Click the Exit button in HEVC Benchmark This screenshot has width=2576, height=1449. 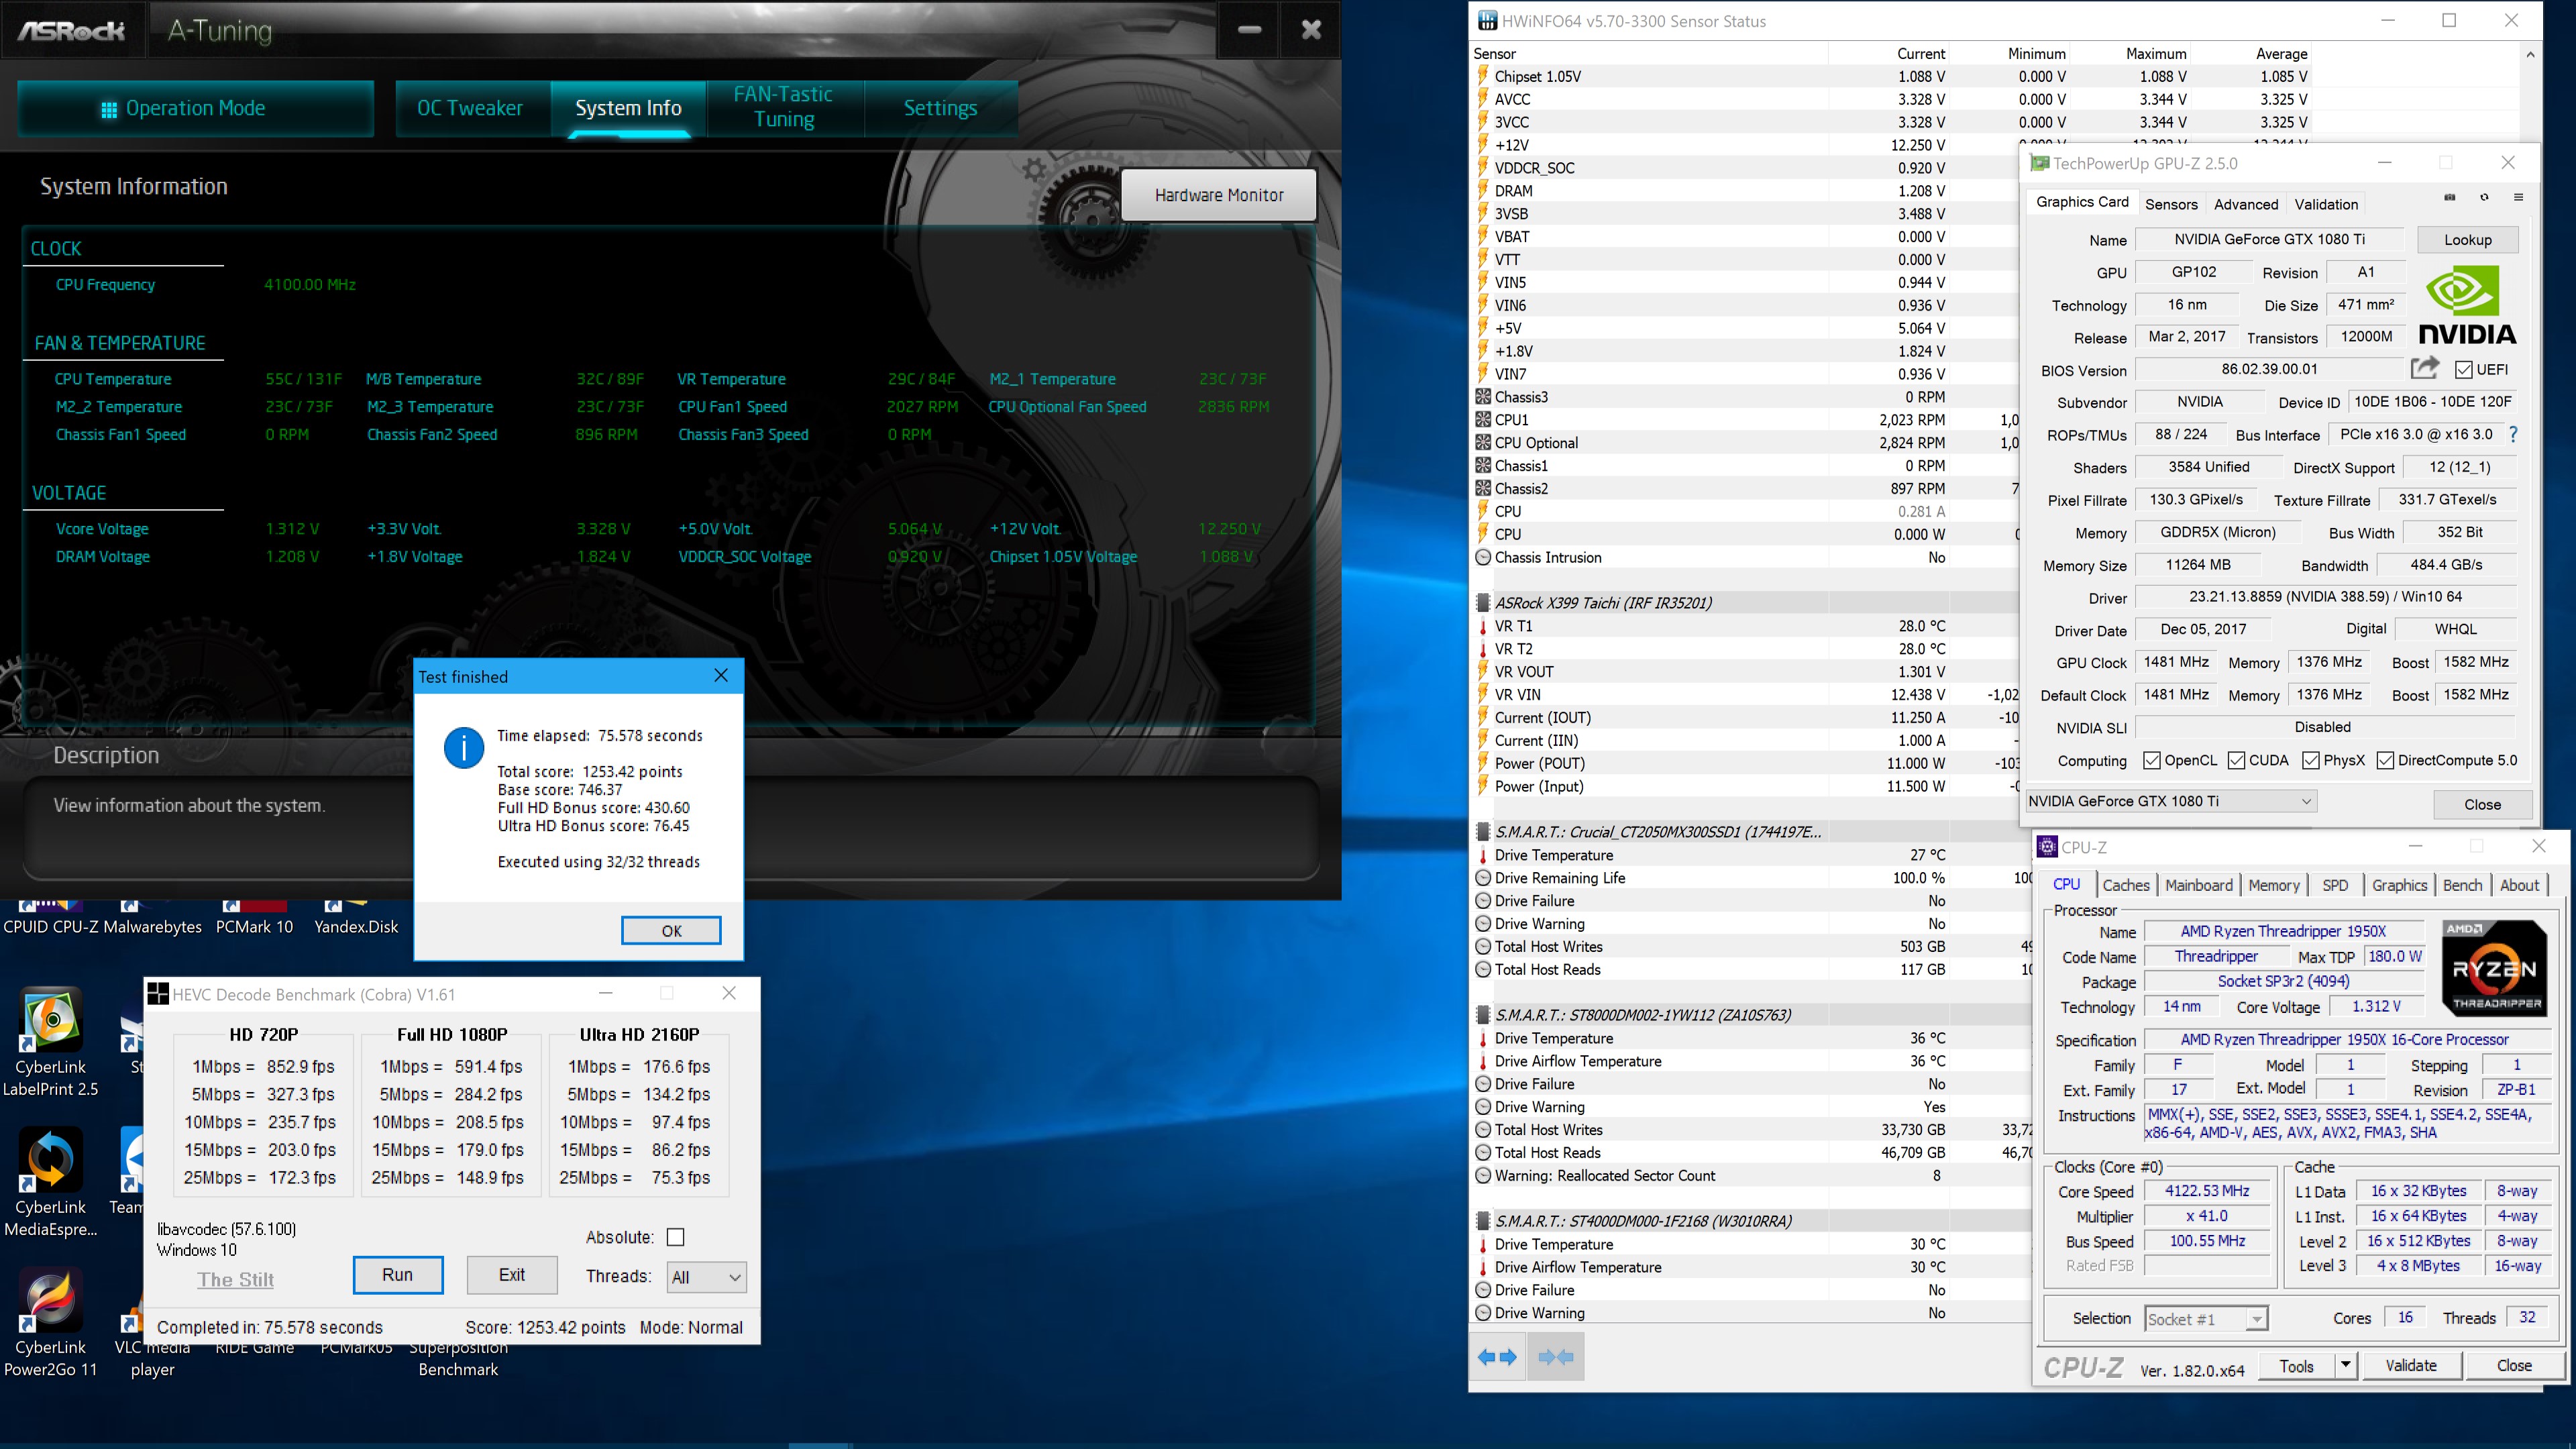click(512, 1275)
